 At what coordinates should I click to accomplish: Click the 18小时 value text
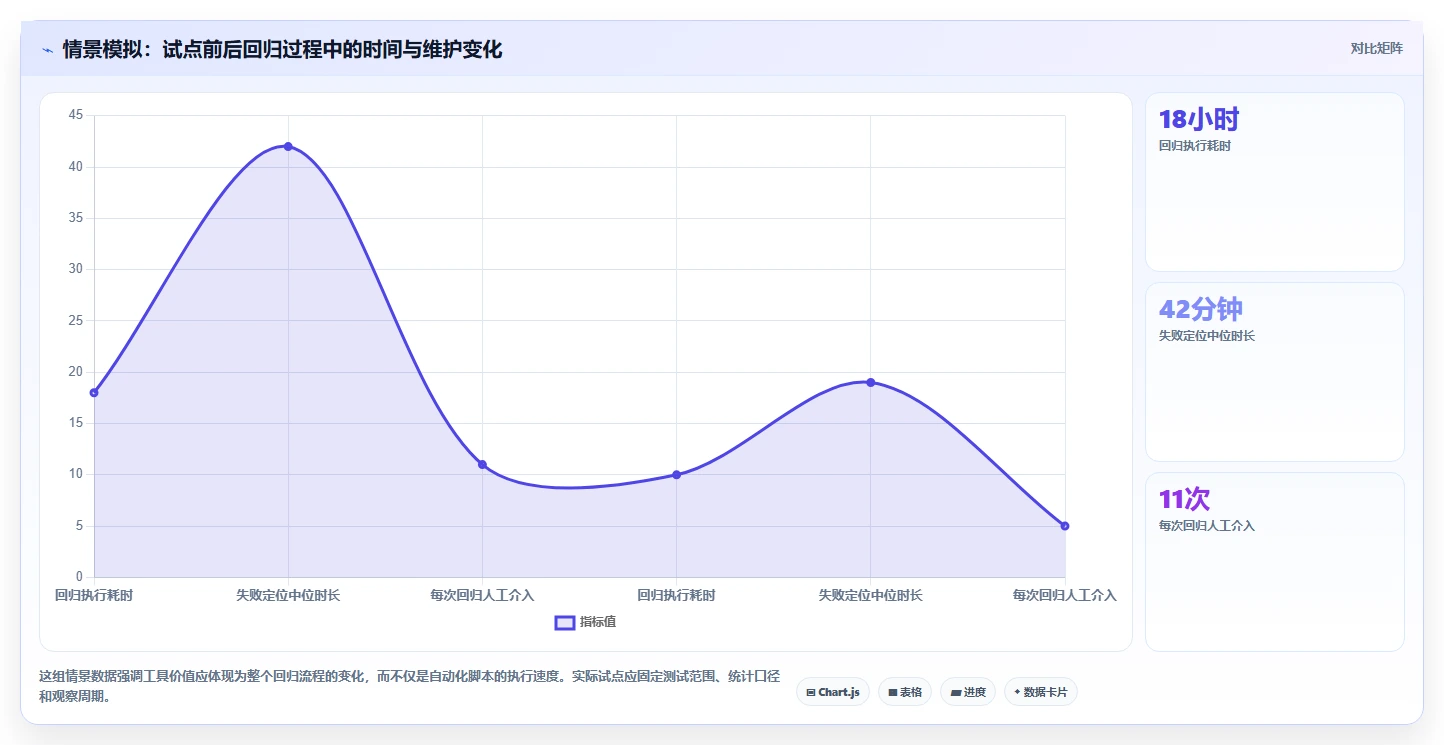pos(1199,119)
